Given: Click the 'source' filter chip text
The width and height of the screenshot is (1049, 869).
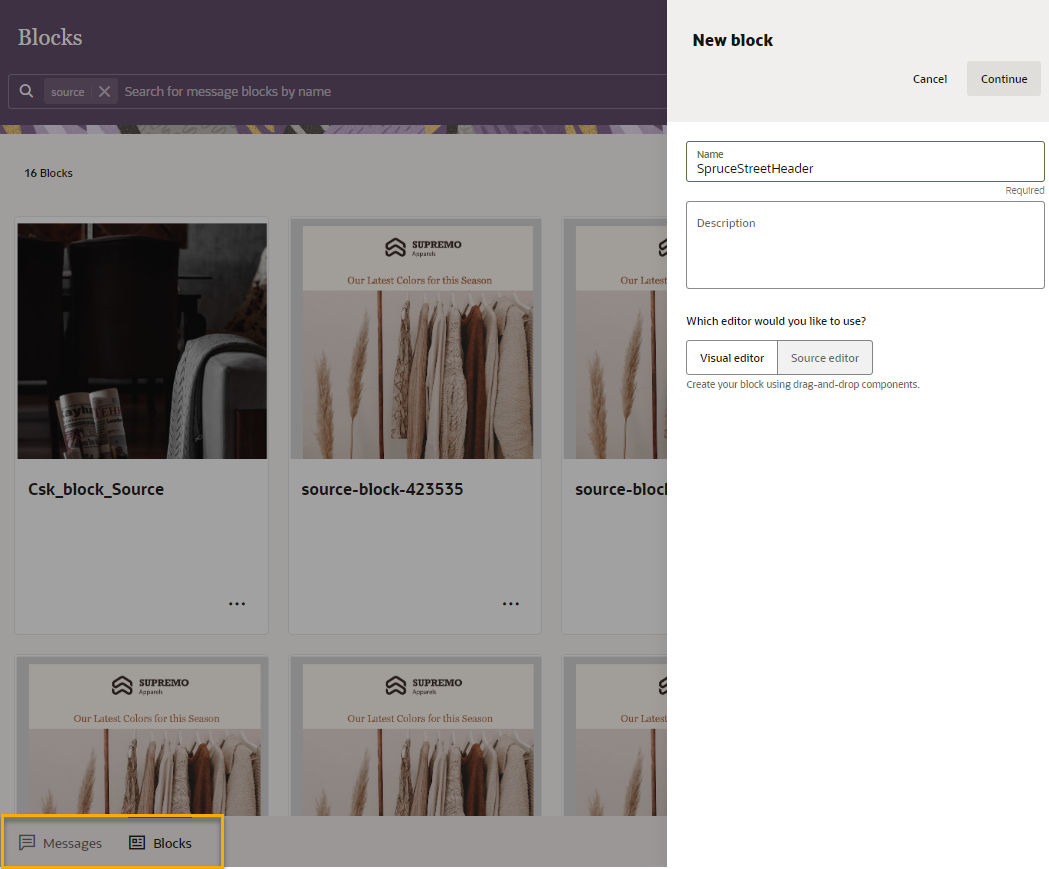Looking at the screenshot, I should point(68,92).
